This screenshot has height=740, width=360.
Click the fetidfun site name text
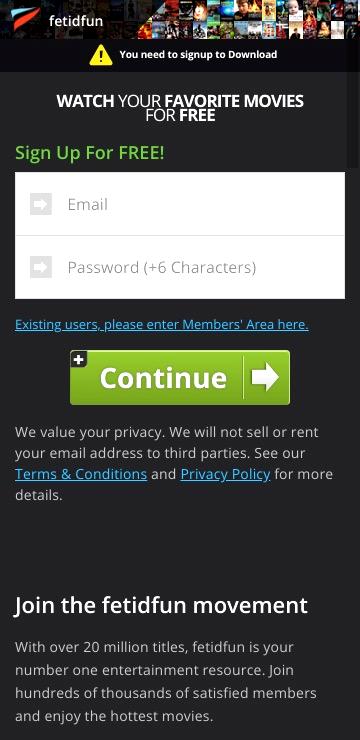pos(76,21)
